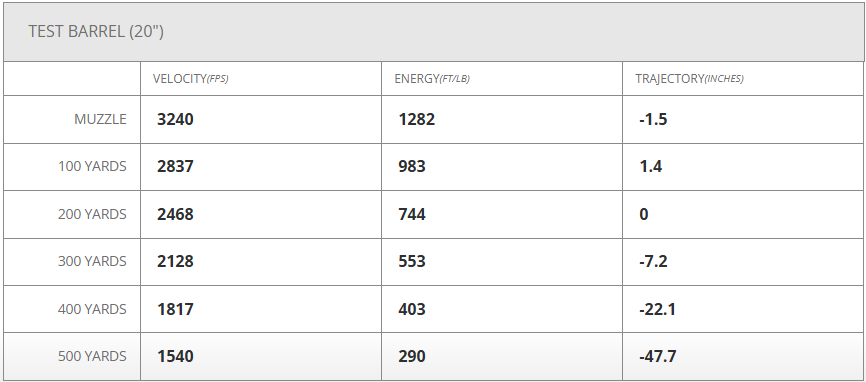866x382 pixels.
Task: Click the 300 YARDS row label
Action: coord(92,261)
